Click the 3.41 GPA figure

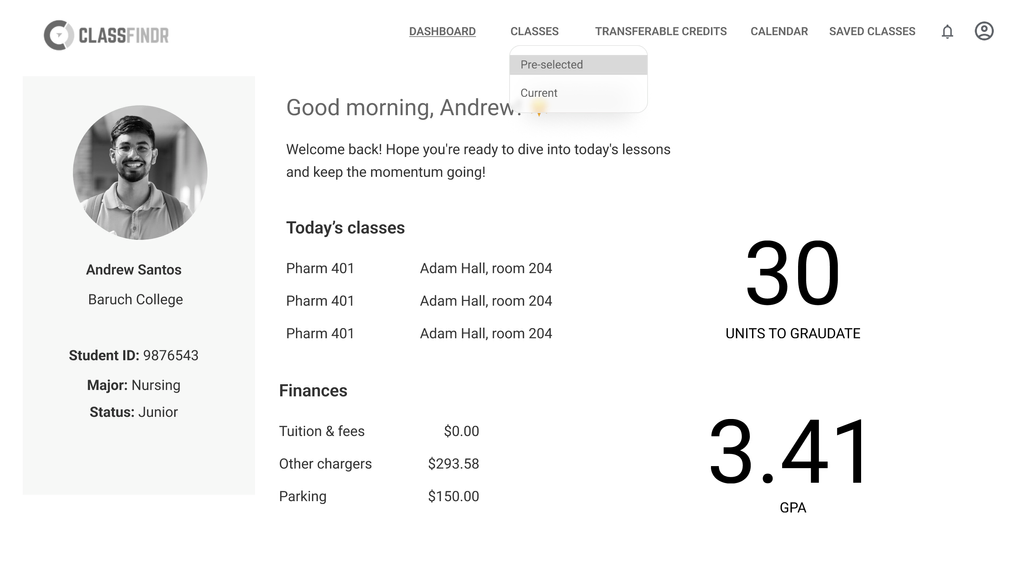click(788, 451)
